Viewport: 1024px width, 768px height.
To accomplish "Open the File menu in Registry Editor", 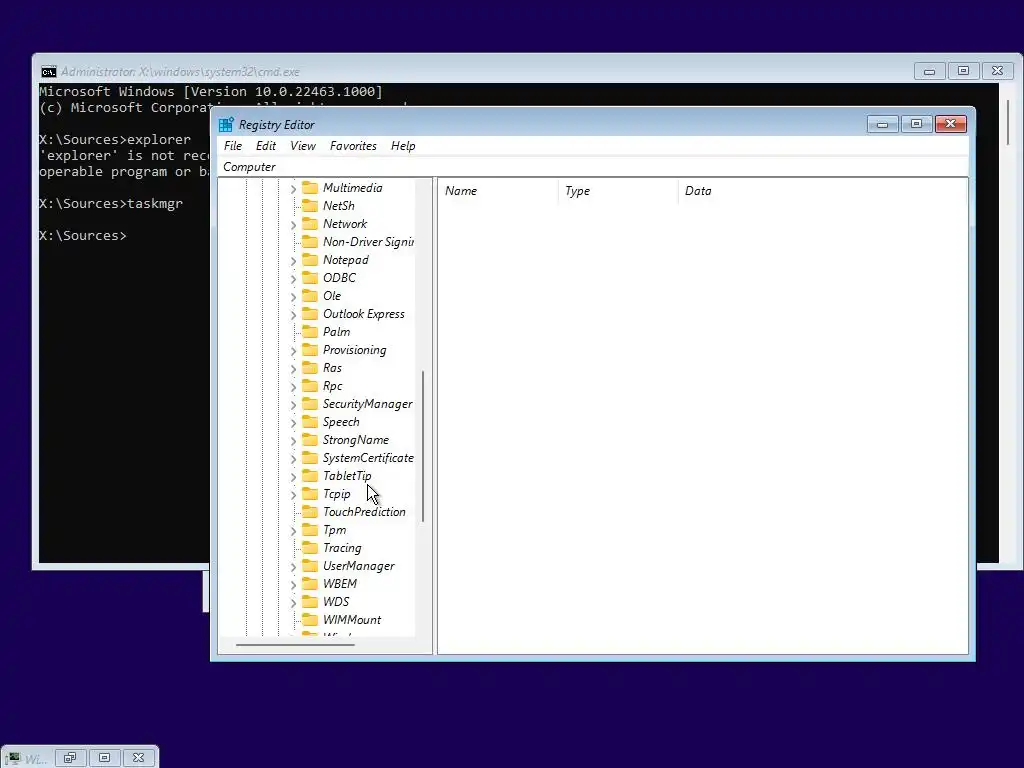I will pyautogui.click(x=232, y=146).
